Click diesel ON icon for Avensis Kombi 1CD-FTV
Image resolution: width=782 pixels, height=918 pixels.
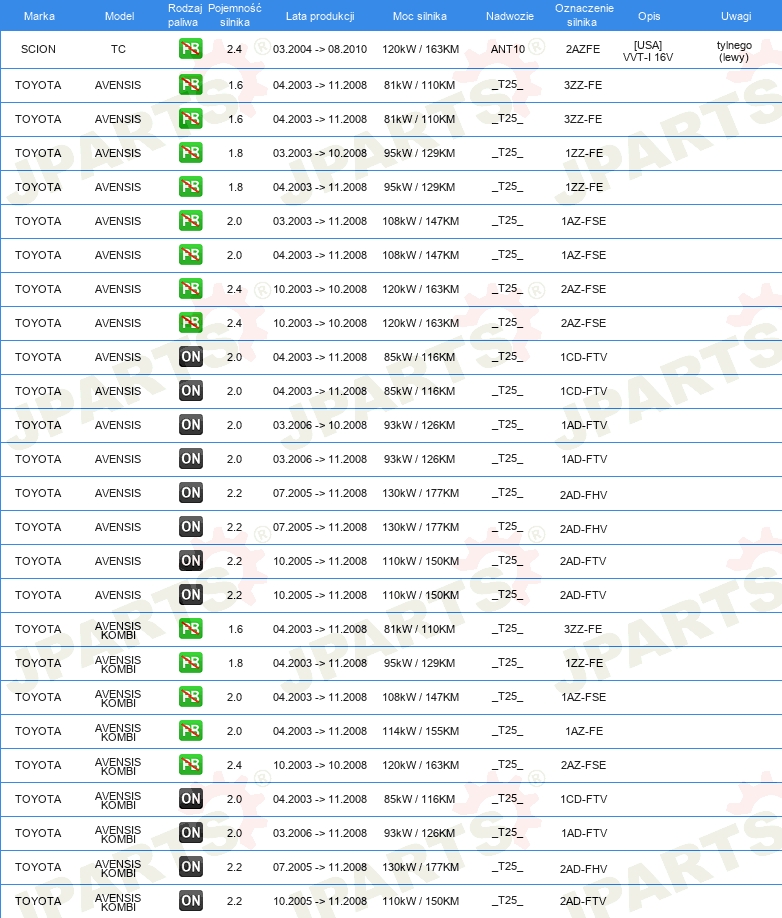click(191, 799)
